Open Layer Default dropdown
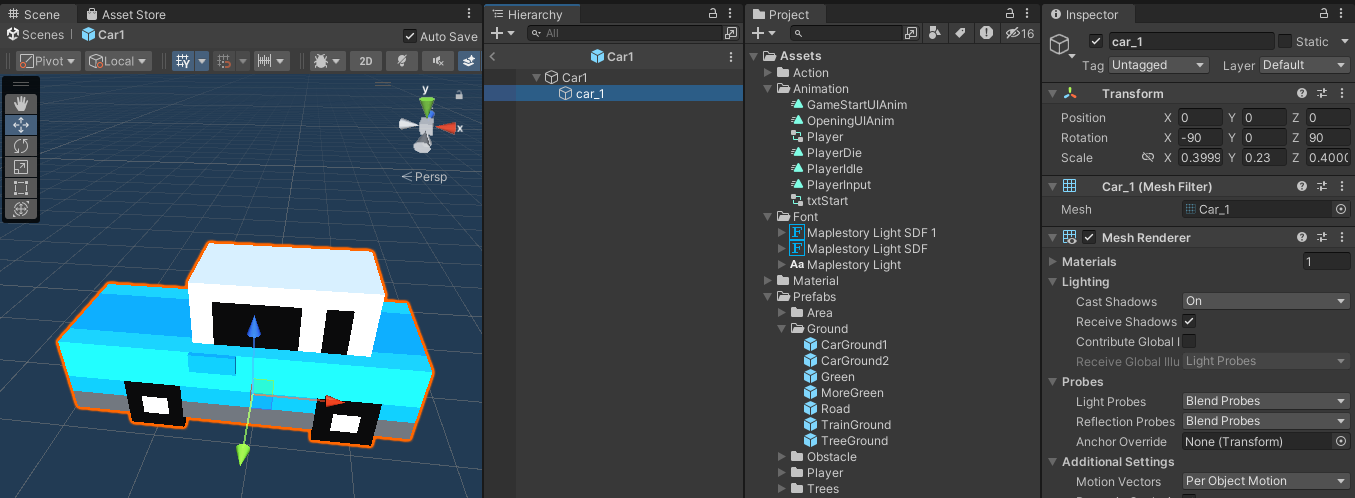Viewport: 1355px width, 498px height. [x=1305, y=65]
